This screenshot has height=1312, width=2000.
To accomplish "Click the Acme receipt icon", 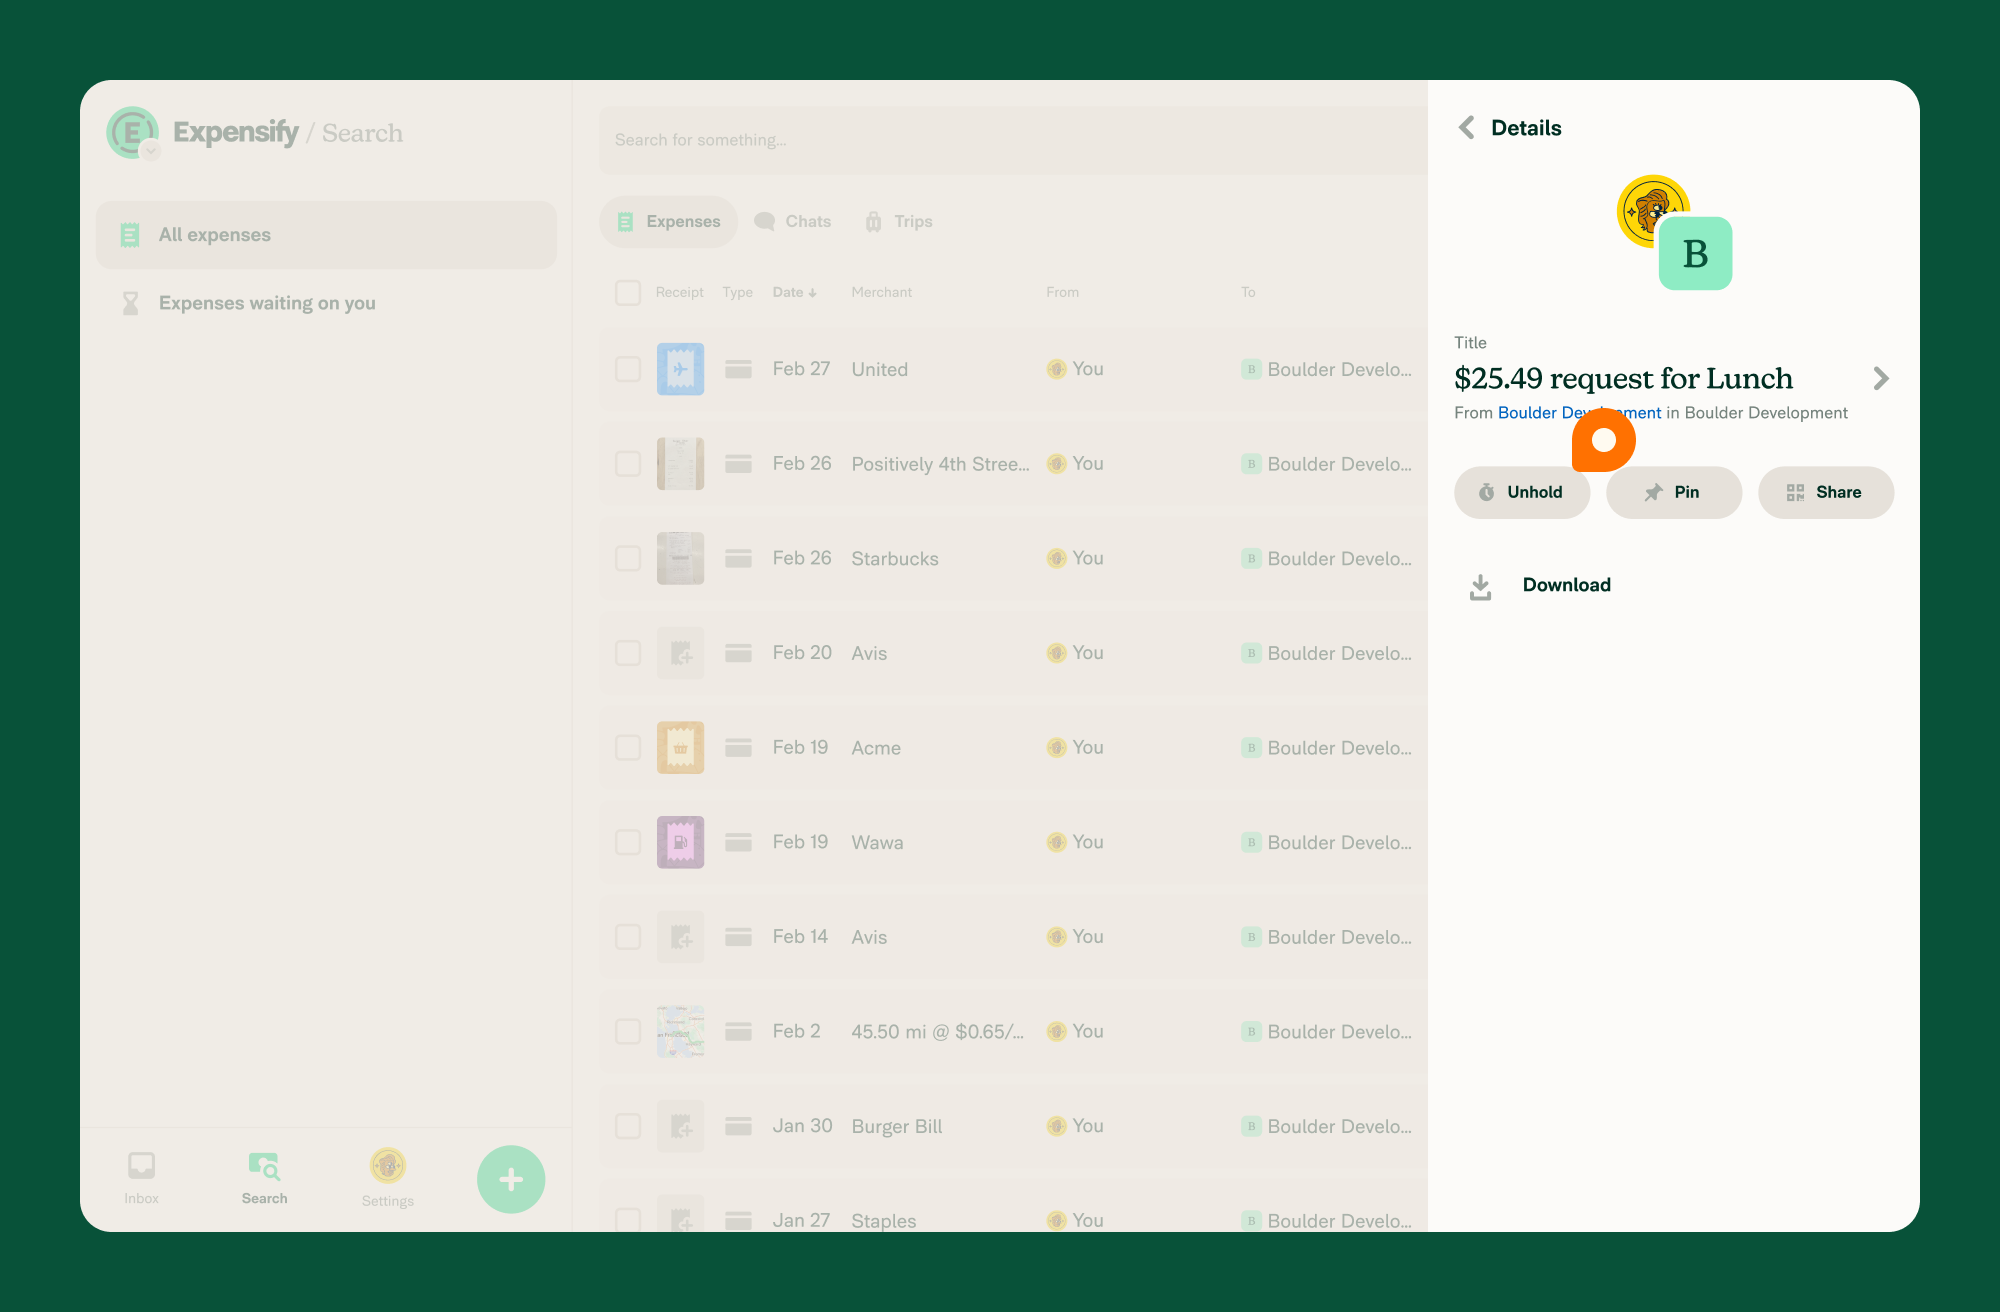I will pos(680,748).
